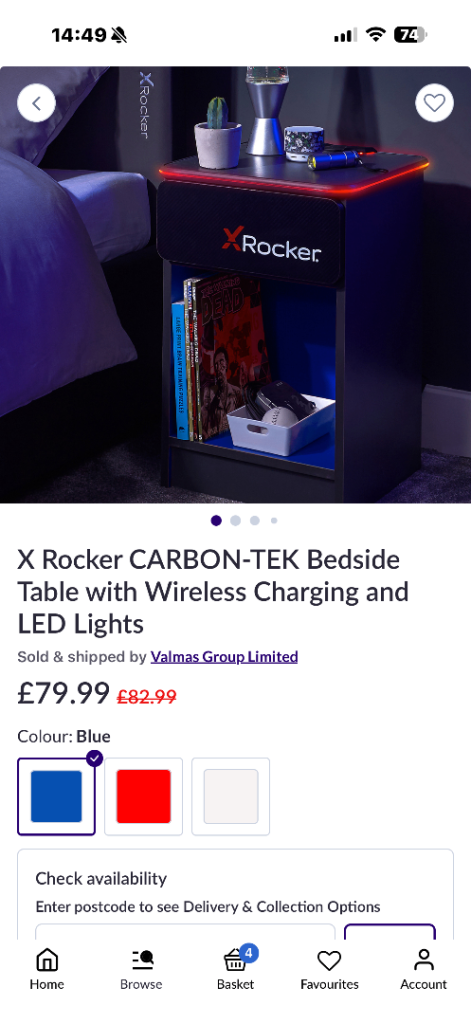This screenshot has width=471, height=1024.
Task: Choose the White colour option
Action: click(231, 797)
